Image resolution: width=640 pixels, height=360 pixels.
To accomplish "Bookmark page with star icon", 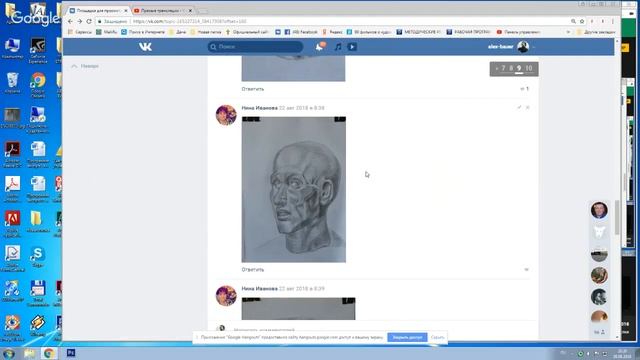I will [582, 21].
